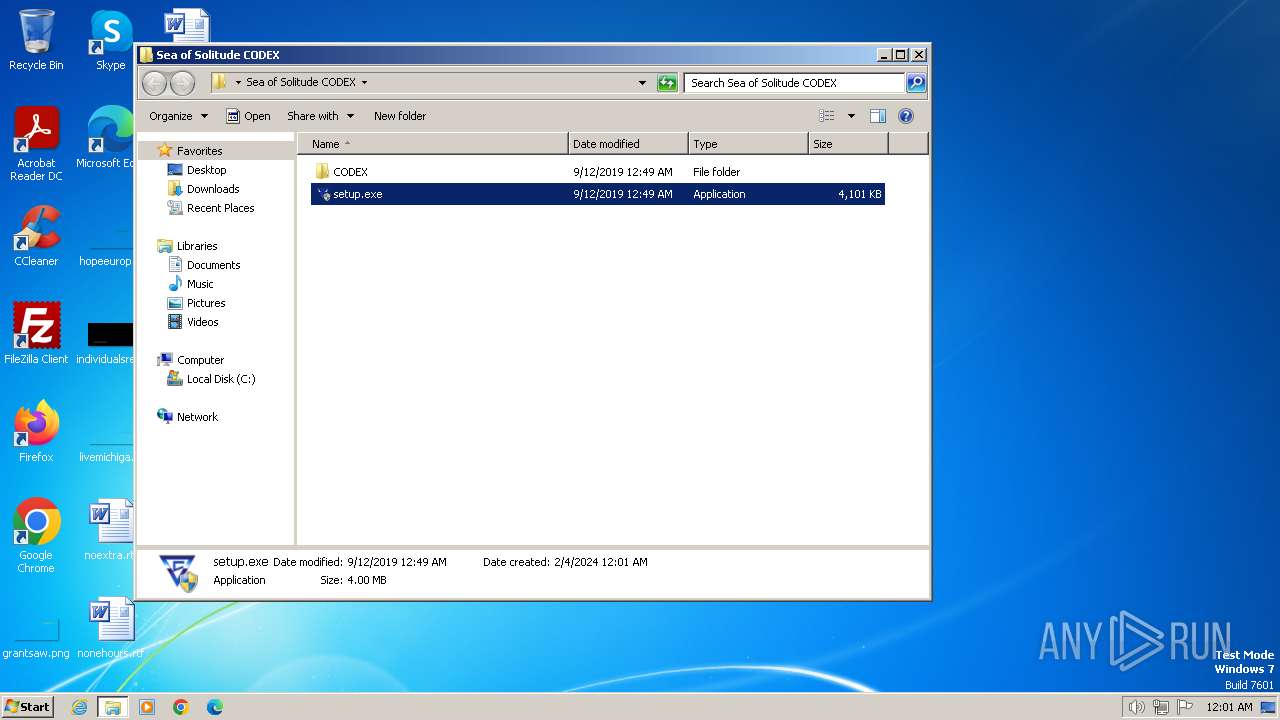
Task: Click the Videos library icon
Action: pyautogui.click(x=175, y=322)
